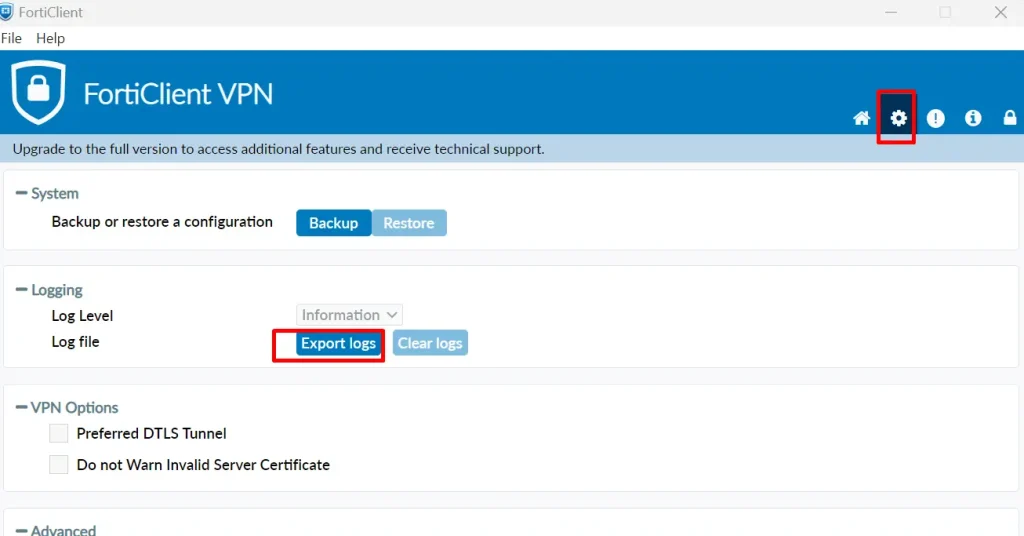Toggle Do not Warn Invalid Server Certificate
1024x536 pixels.
[59, 465]
